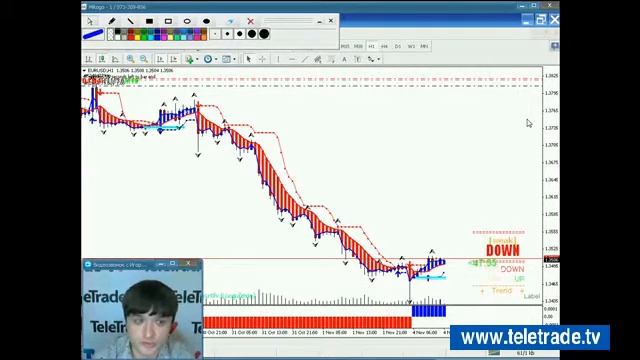Viewport: 640px width, 360px height.
Task: Select the trendline tool
Action: click(x=305, y=59)
